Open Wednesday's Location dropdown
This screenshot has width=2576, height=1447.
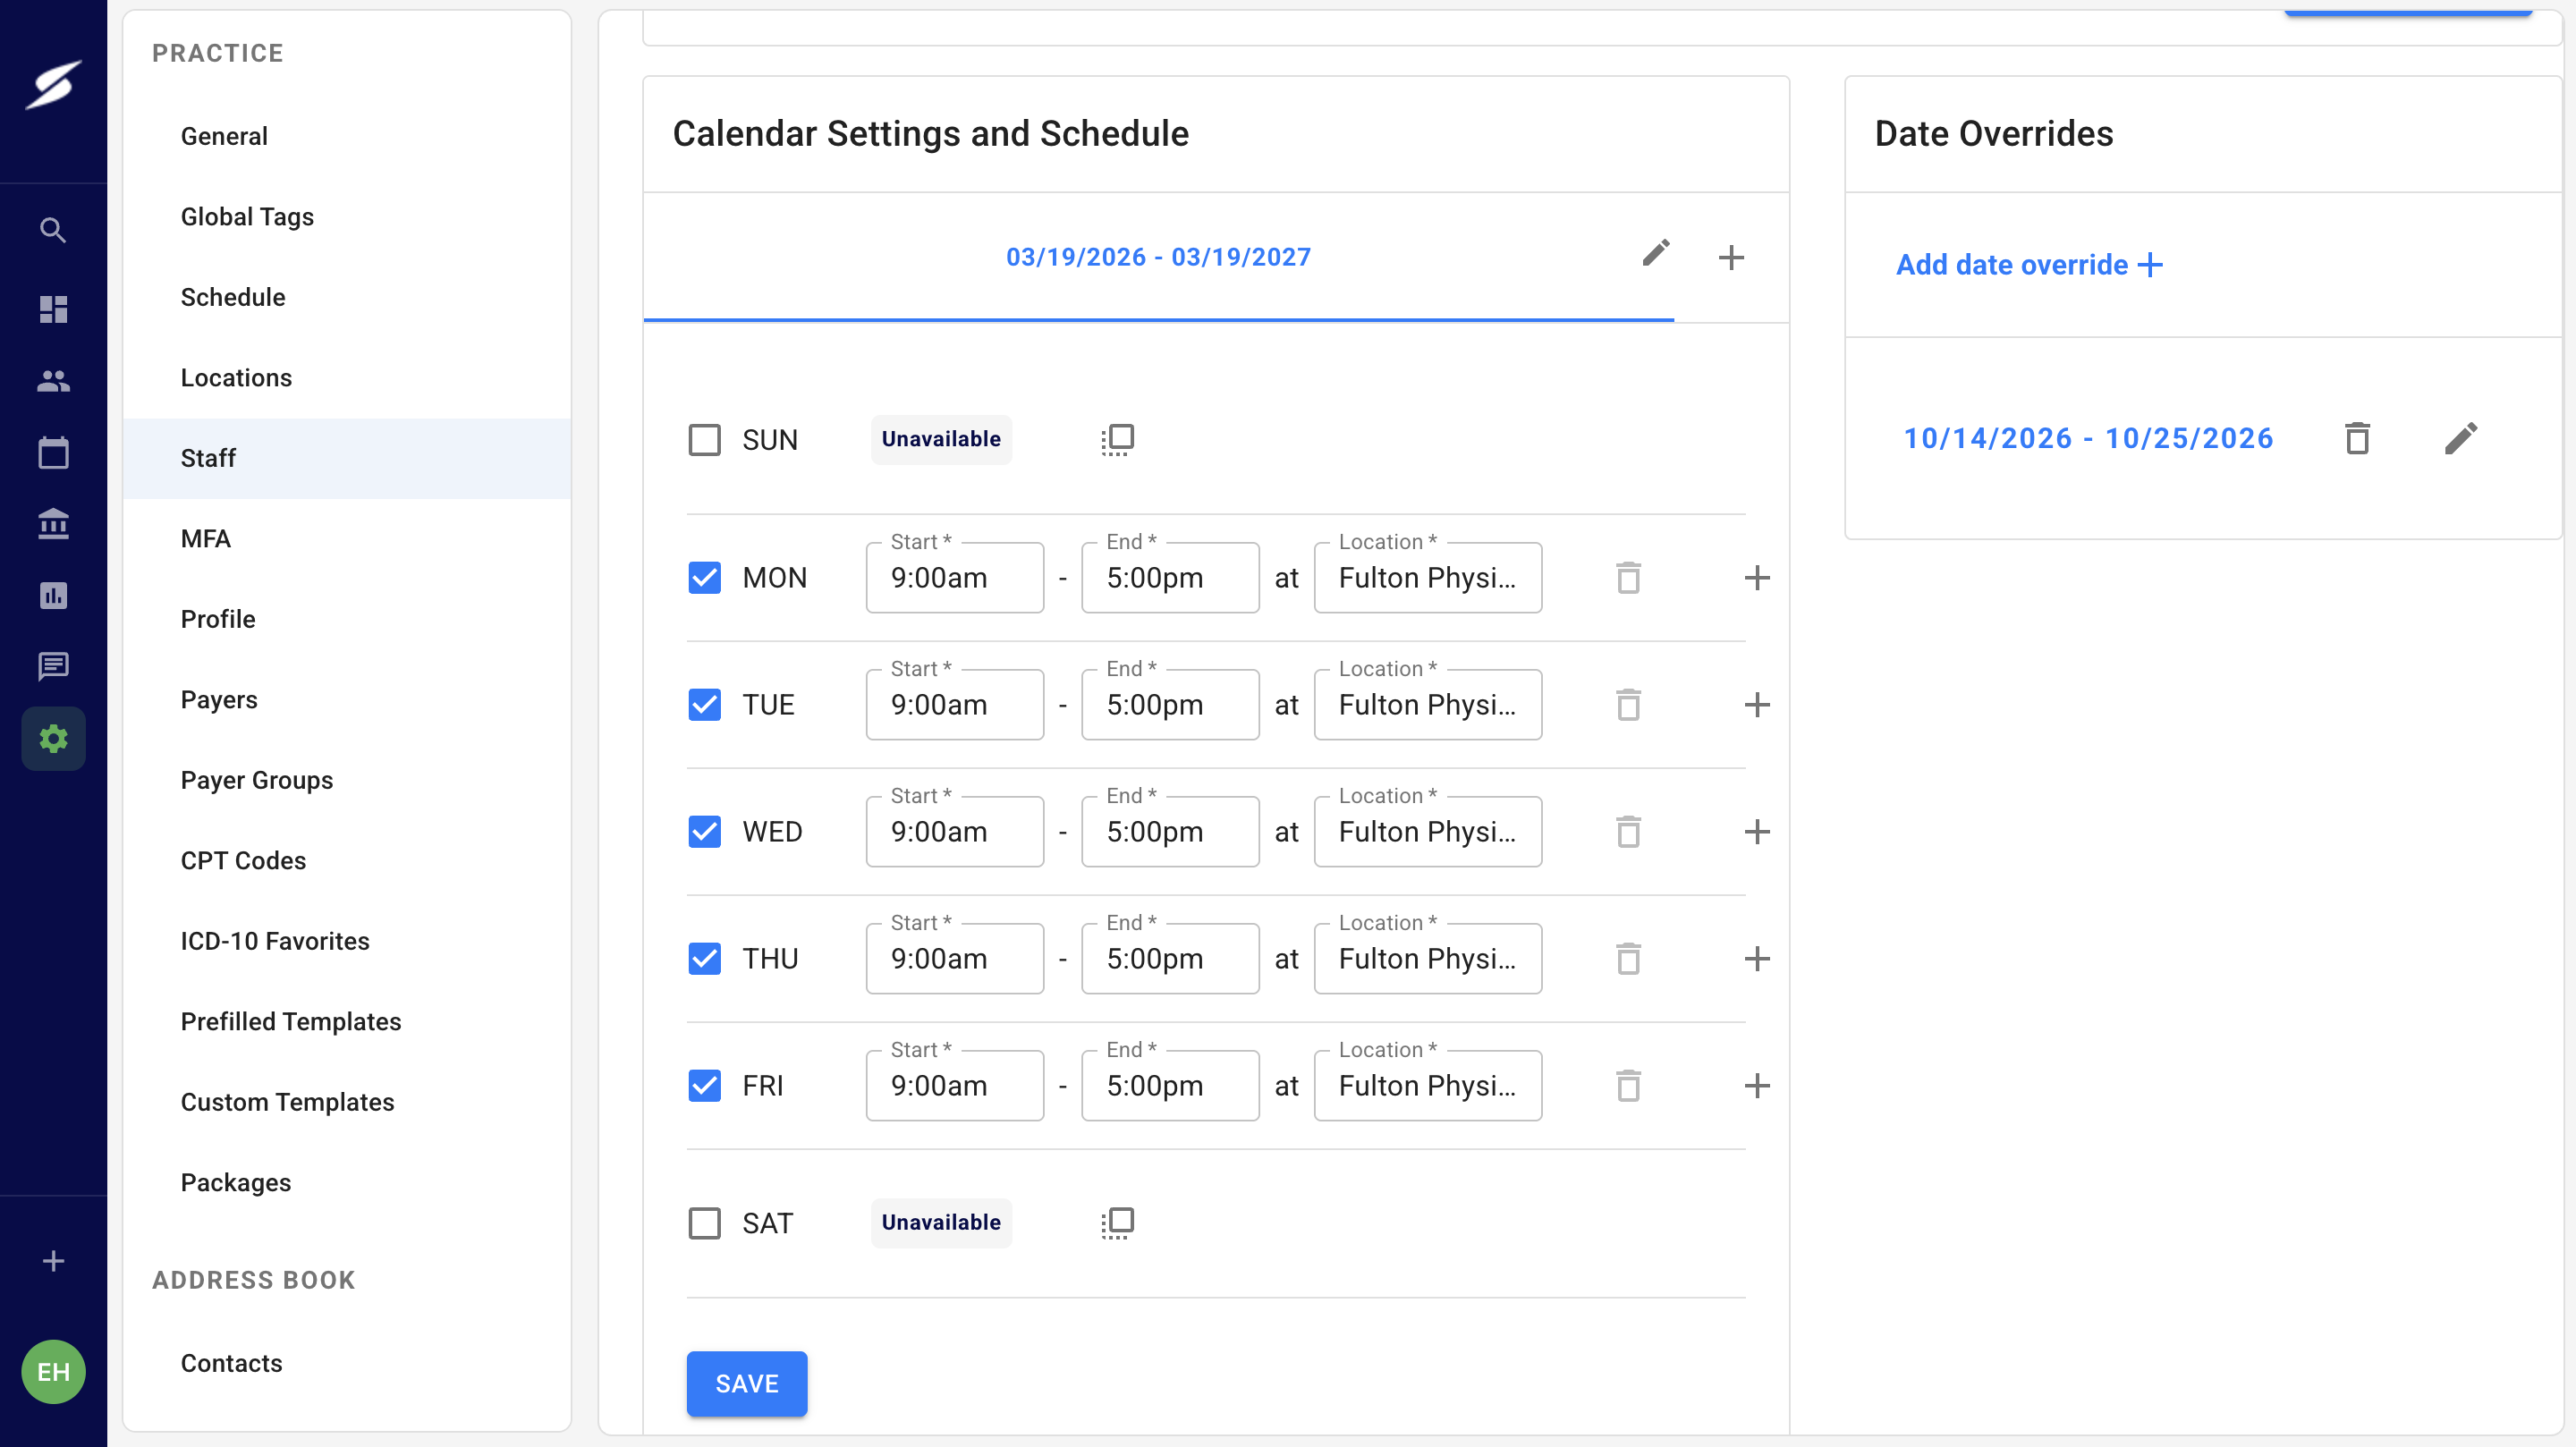pos(1427,831)
